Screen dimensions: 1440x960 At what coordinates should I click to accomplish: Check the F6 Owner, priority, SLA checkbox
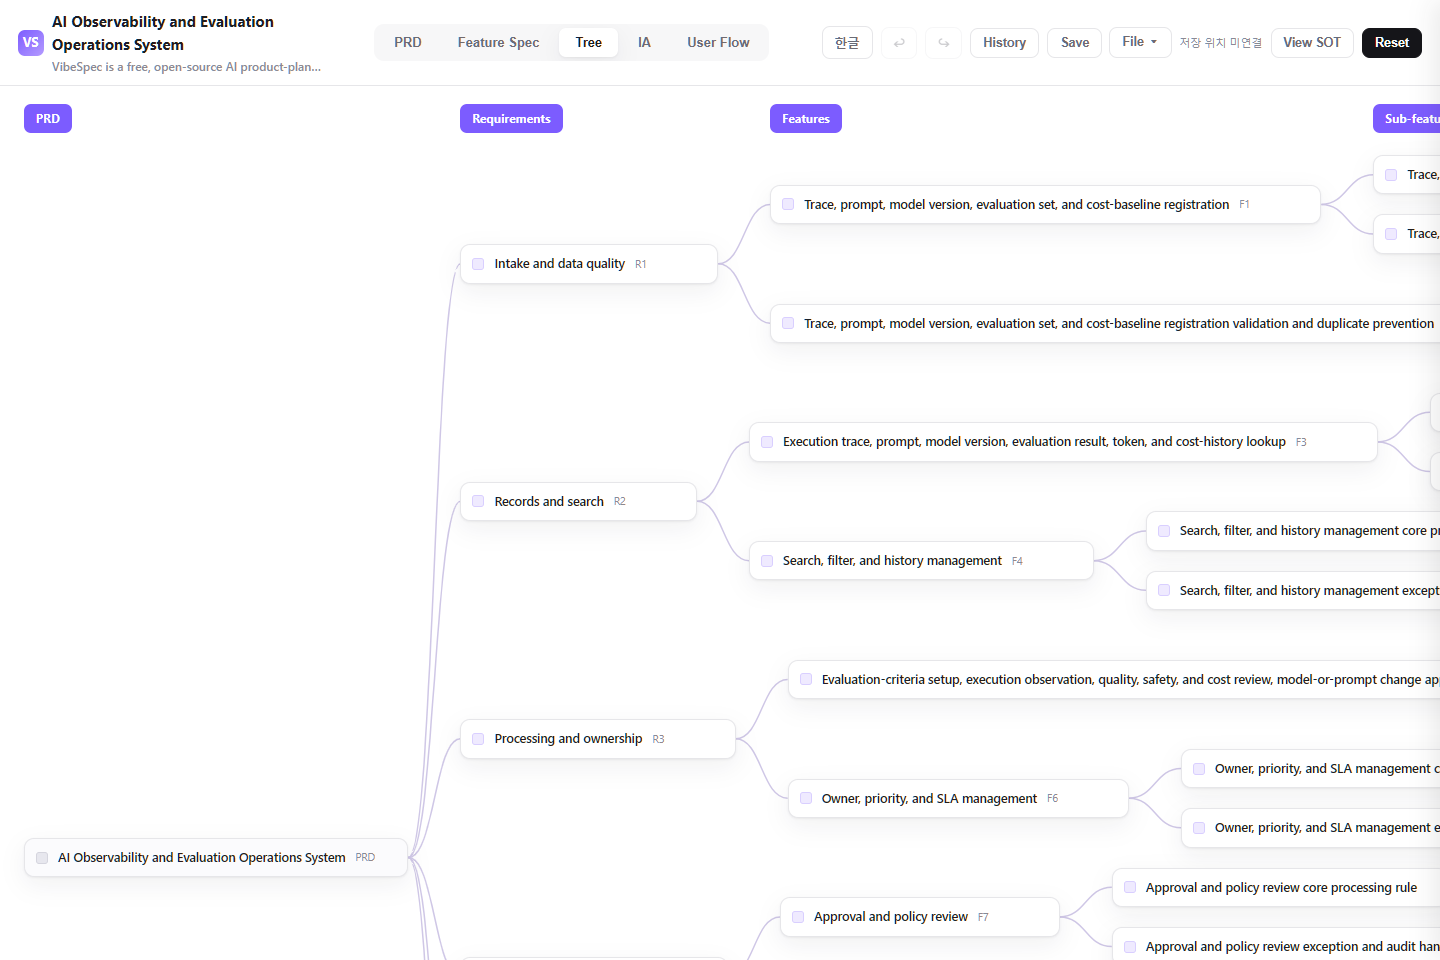click(806, 798)
